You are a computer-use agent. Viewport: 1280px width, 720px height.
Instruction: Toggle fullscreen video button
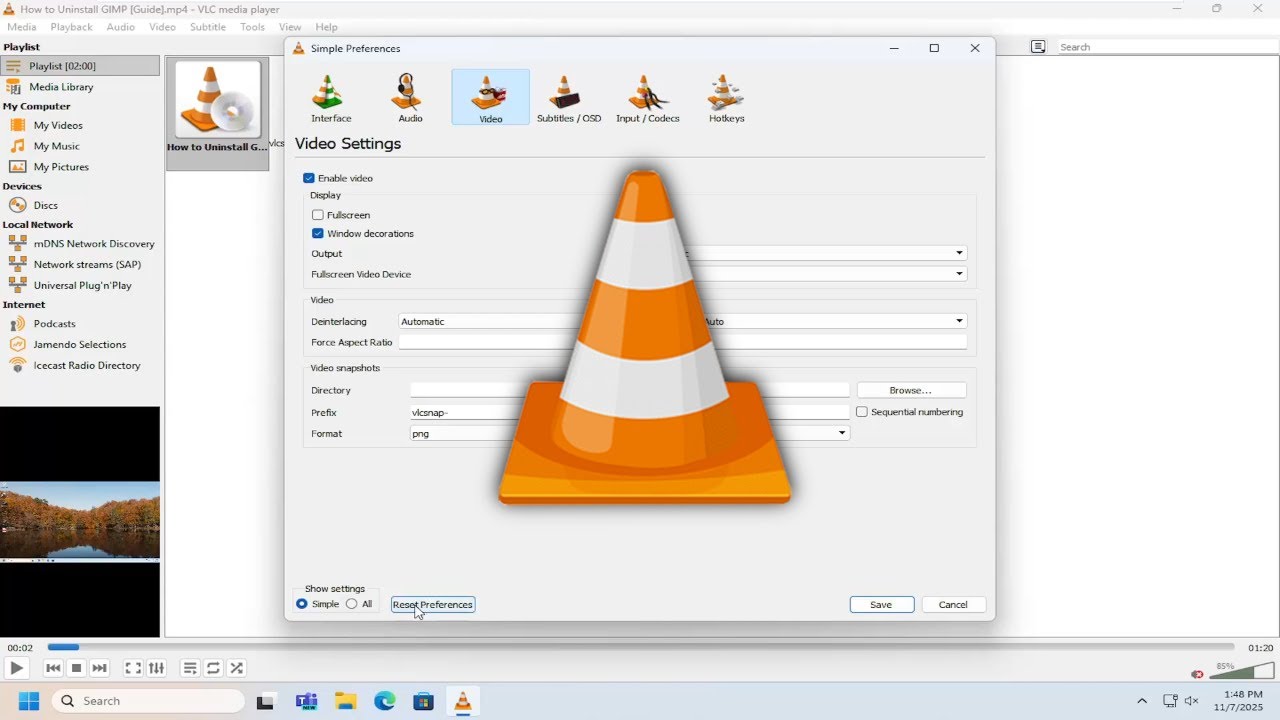[133, 668]
